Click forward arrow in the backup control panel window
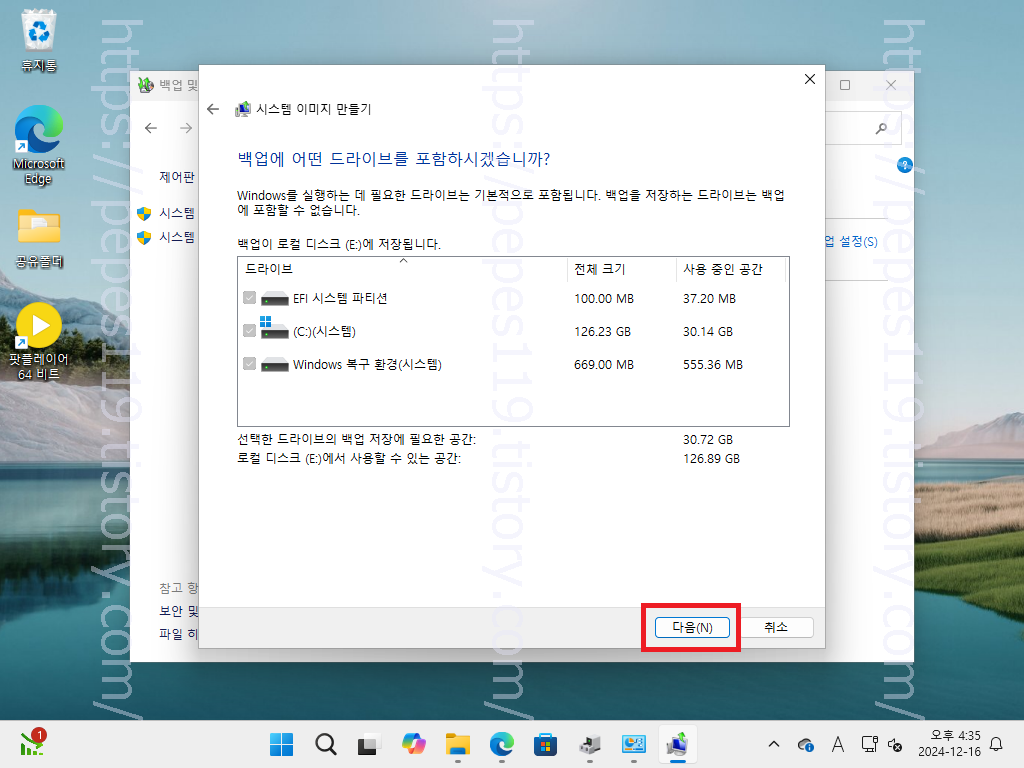 186,128
